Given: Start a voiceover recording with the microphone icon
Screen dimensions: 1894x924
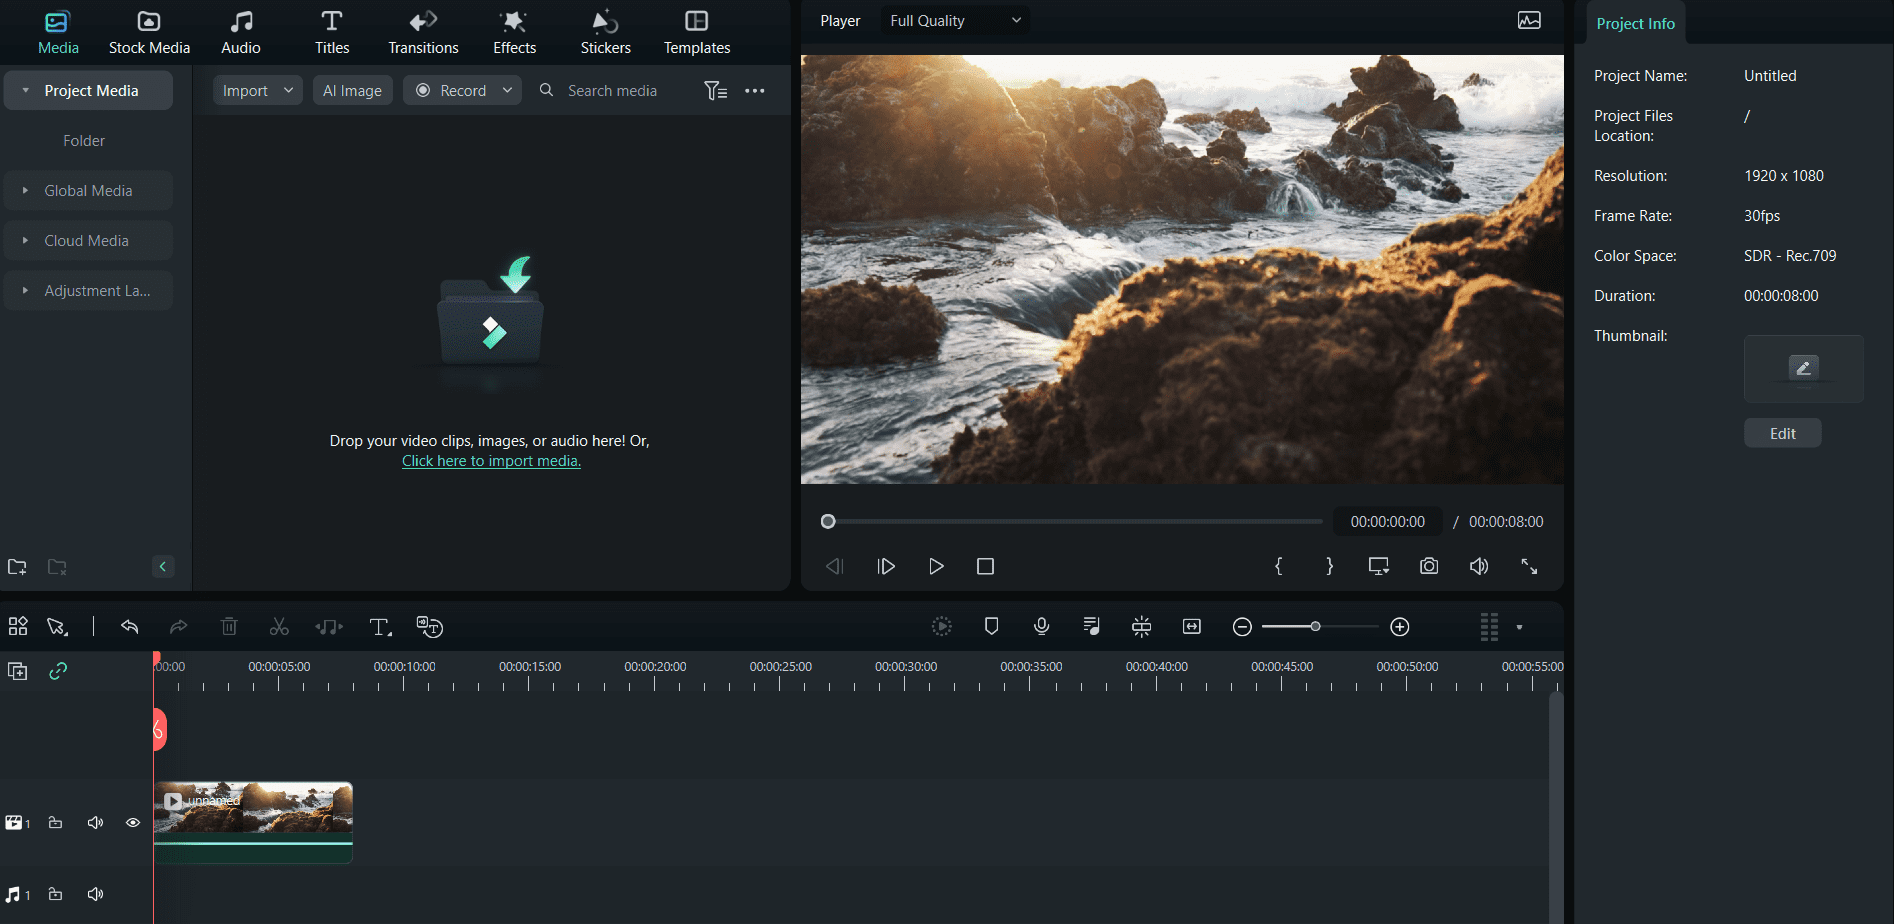Looking at the screenshot, I should click(x=1041, y=626).
